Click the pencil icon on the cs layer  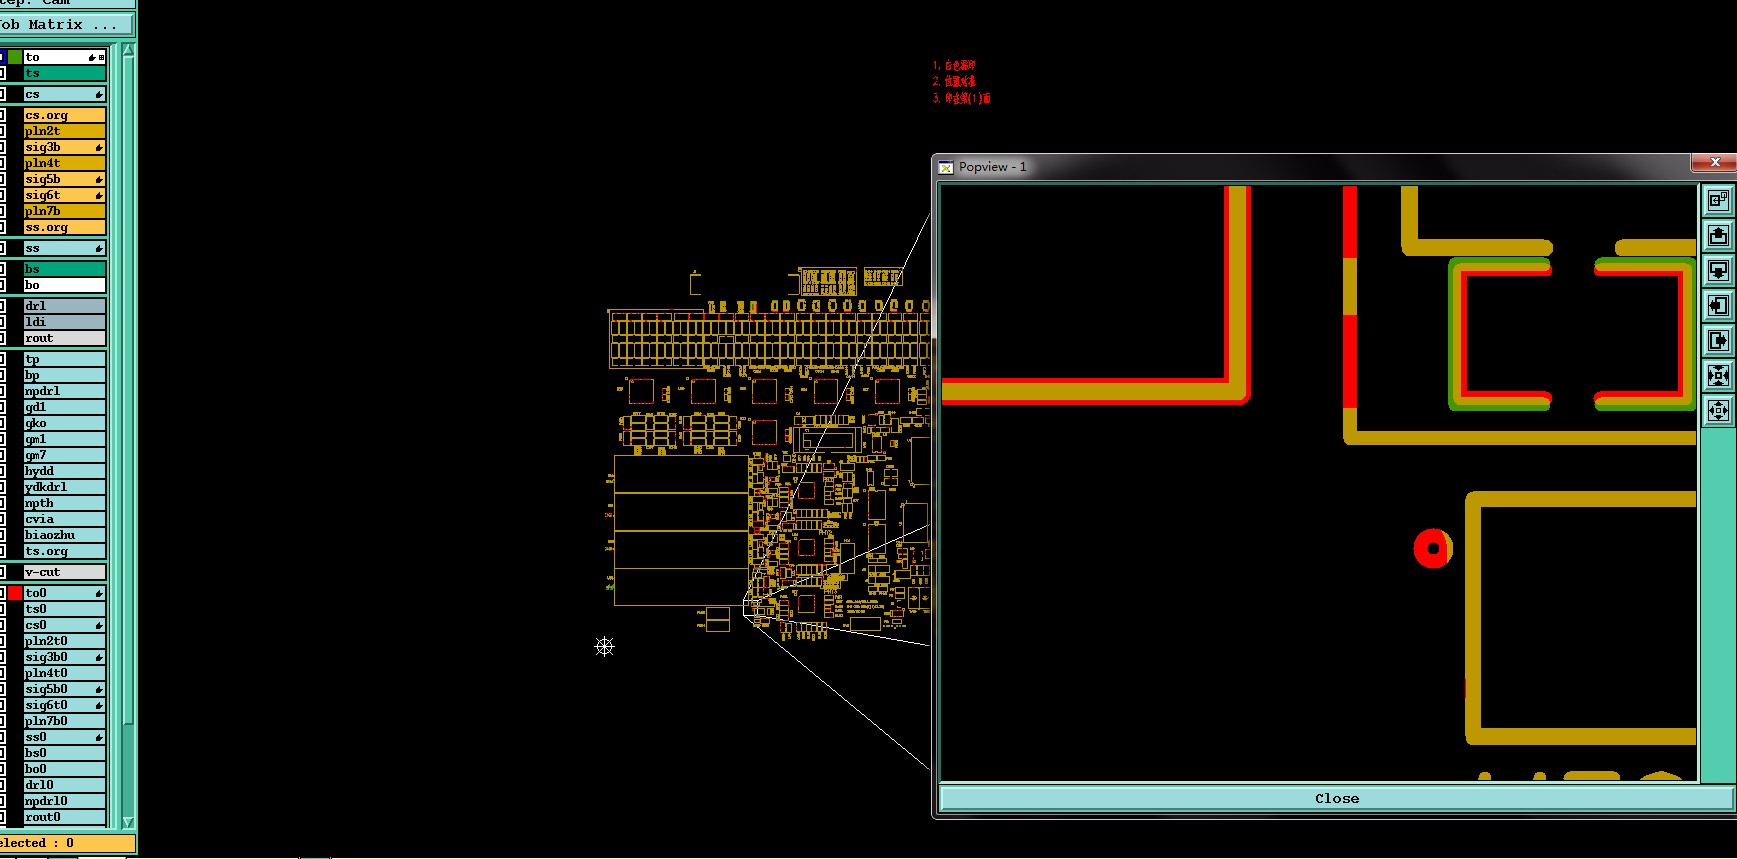coord(99,95)
